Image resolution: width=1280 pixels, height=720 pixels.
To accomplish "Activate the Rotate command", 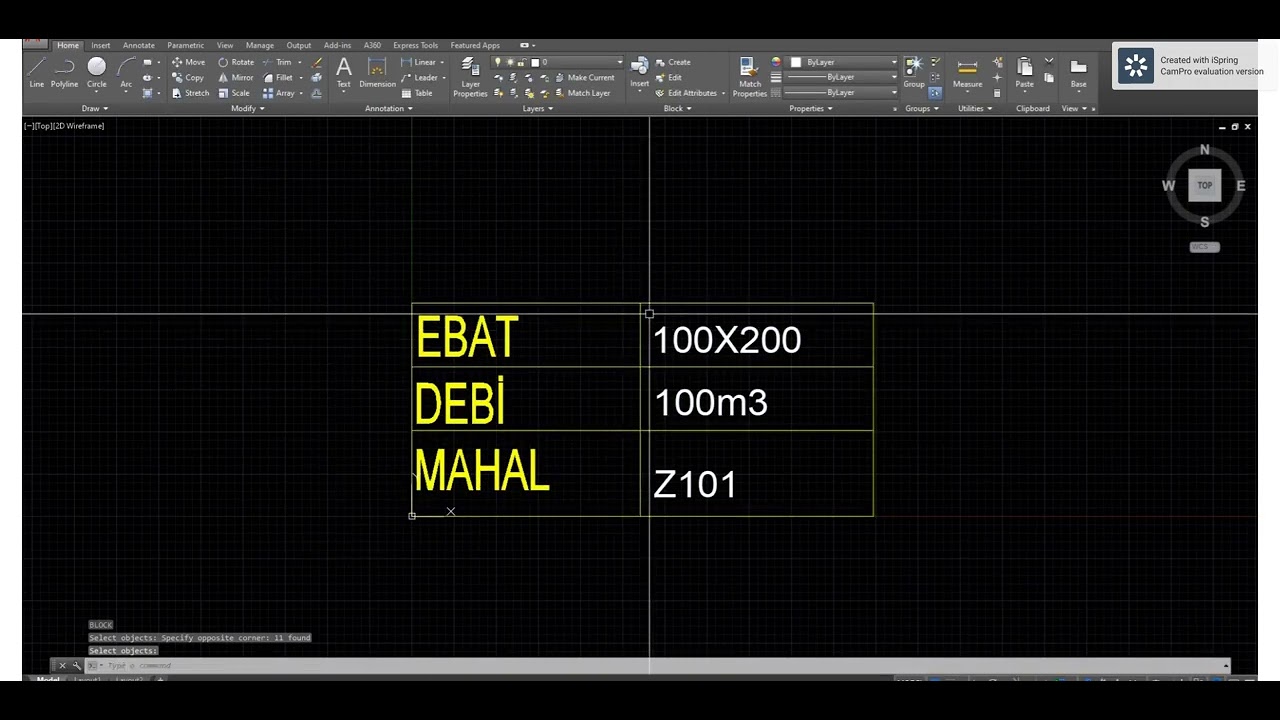I will click(x=236, y=62).
